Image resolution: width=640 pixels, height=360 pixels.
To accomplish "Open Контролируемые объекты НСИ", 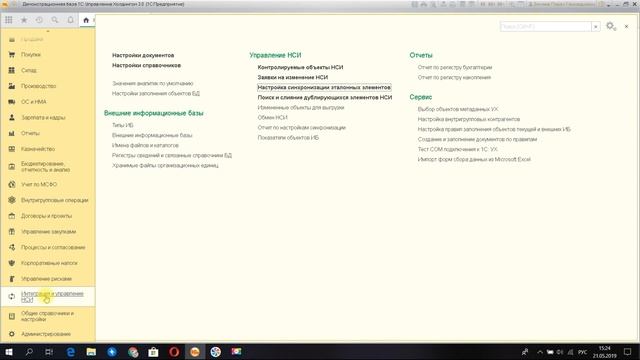I will pos(300,67).
